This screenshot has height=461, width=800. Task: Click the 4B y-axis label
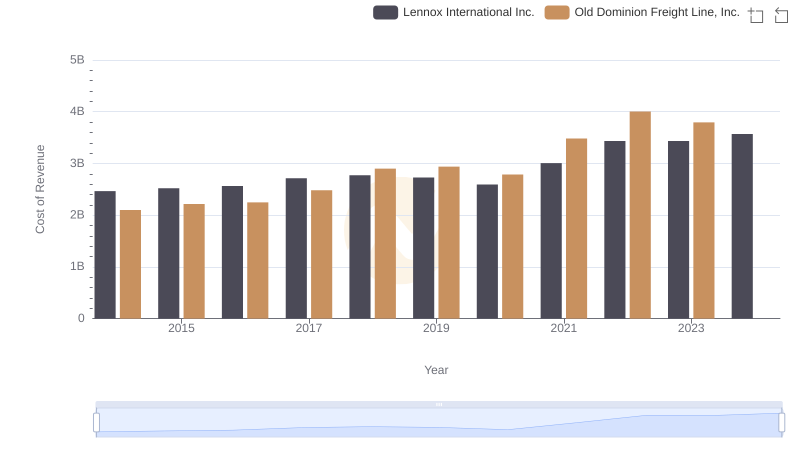[x=77, y=111]
